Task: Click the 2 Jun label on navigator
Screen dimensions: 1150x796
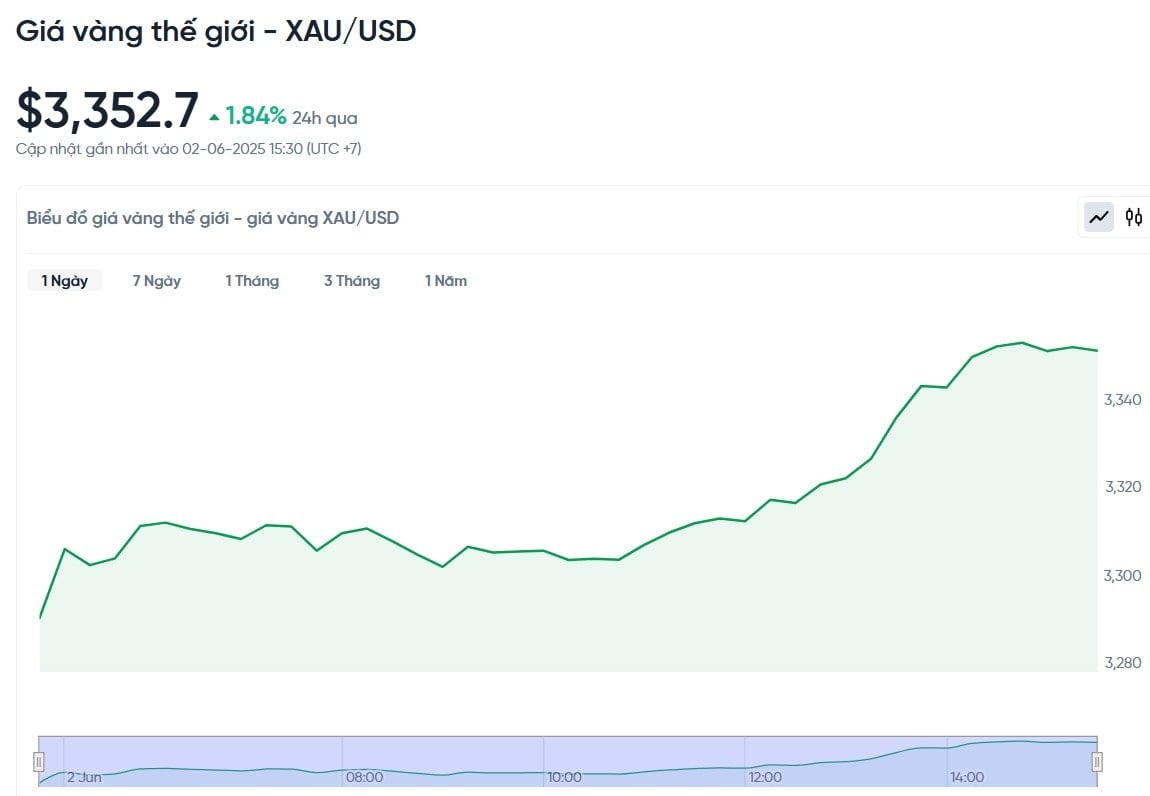Action: pyautogui.click(x=84, y=777)
